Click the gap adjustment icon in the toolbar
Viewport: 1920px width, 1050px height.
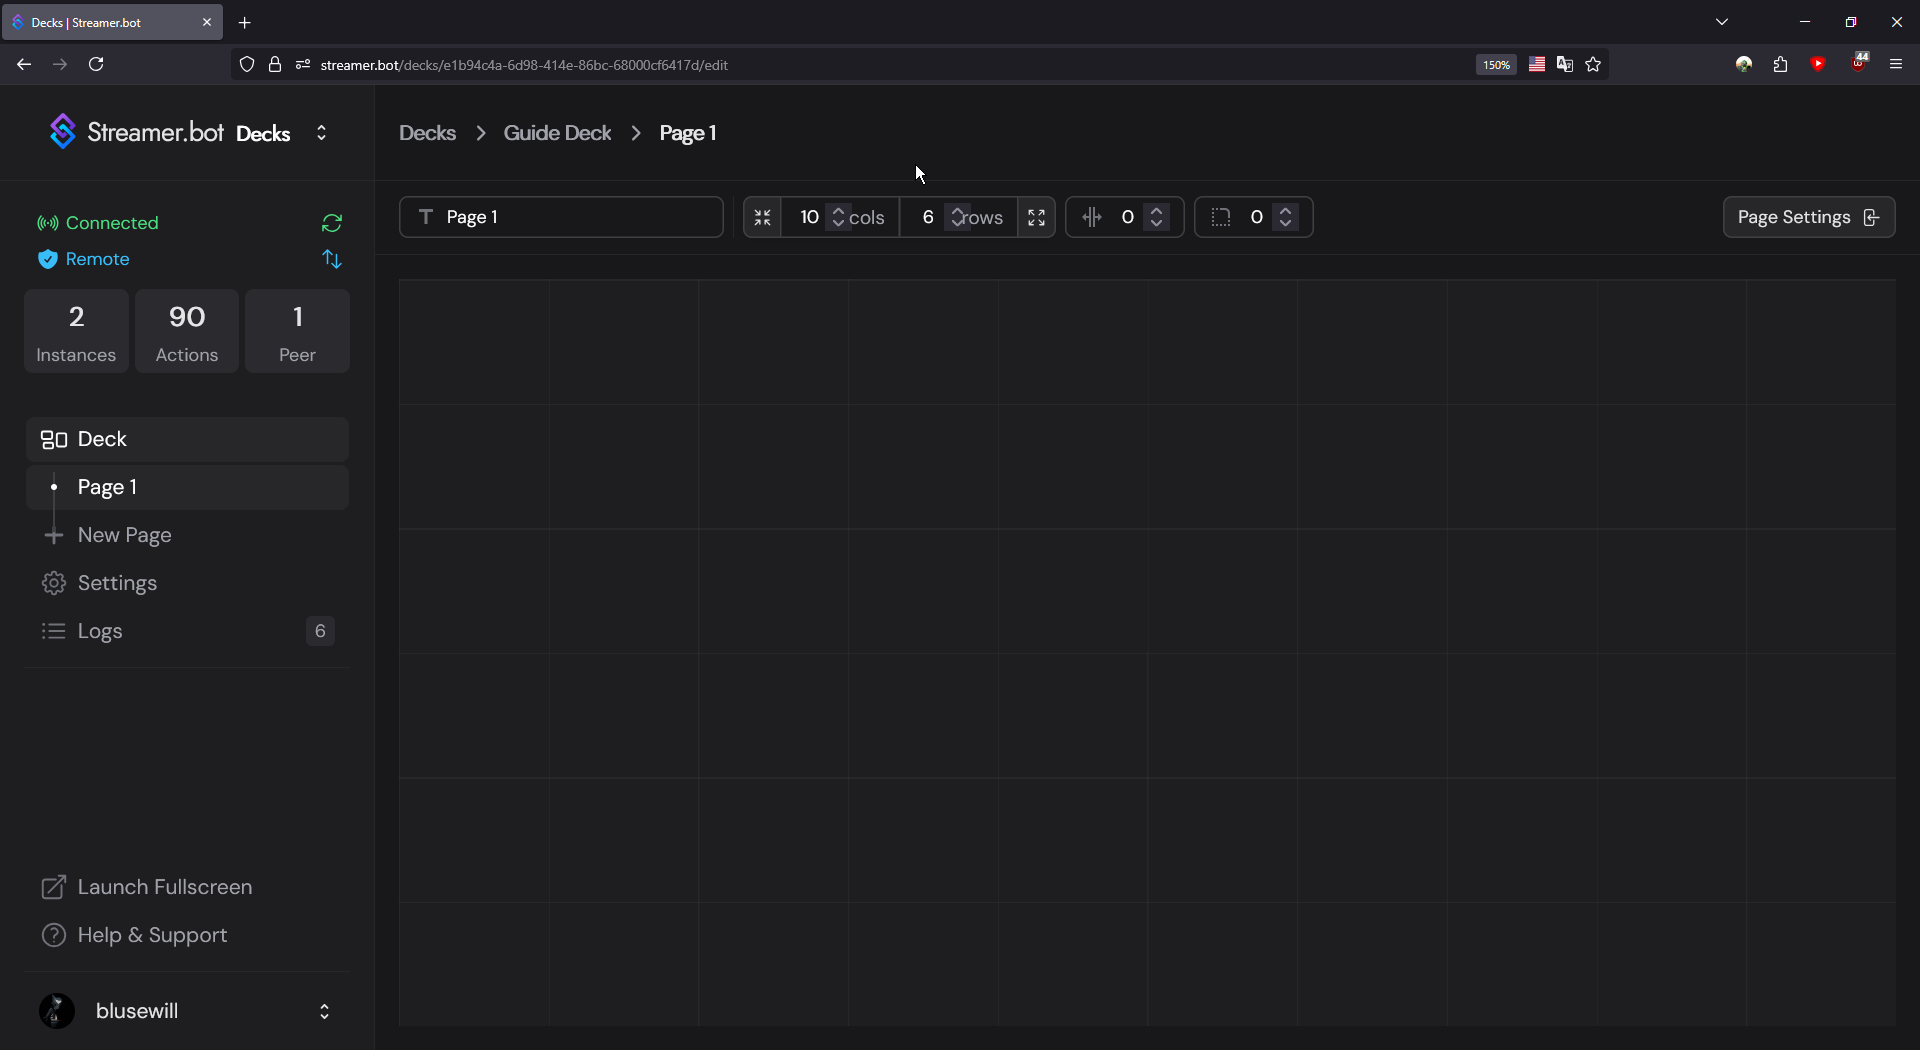[1092, 217]
